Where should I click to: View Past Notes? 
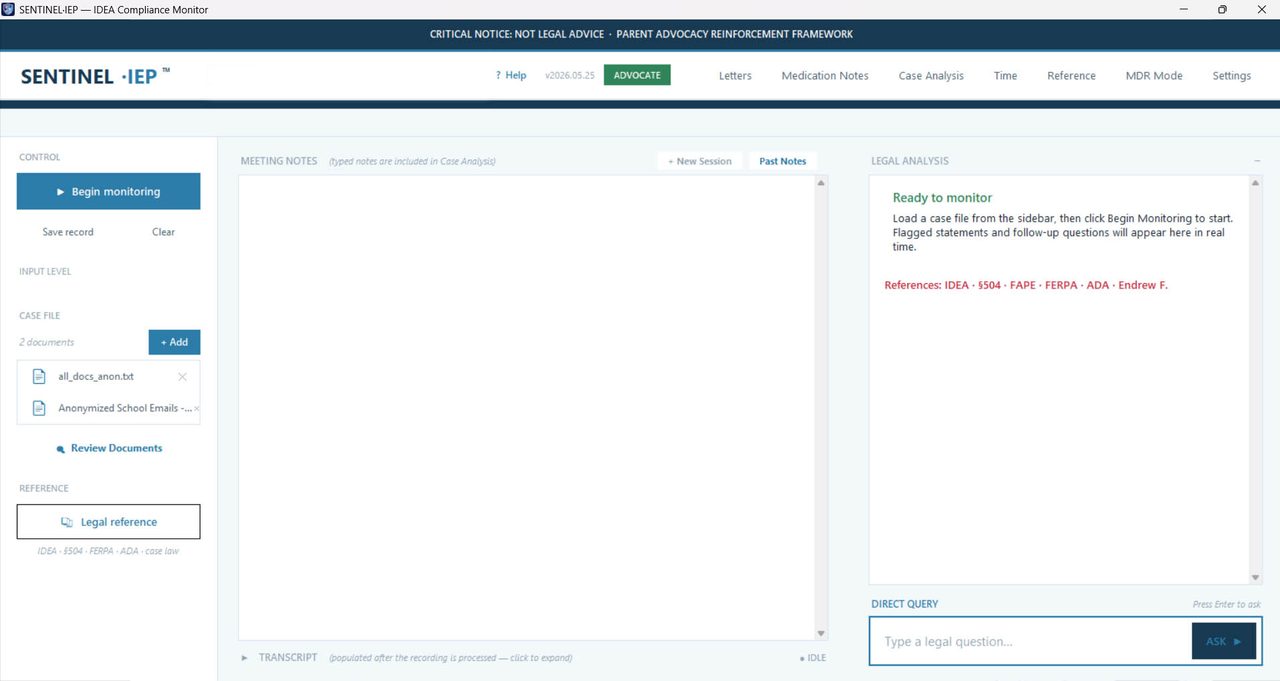point(782,161)
